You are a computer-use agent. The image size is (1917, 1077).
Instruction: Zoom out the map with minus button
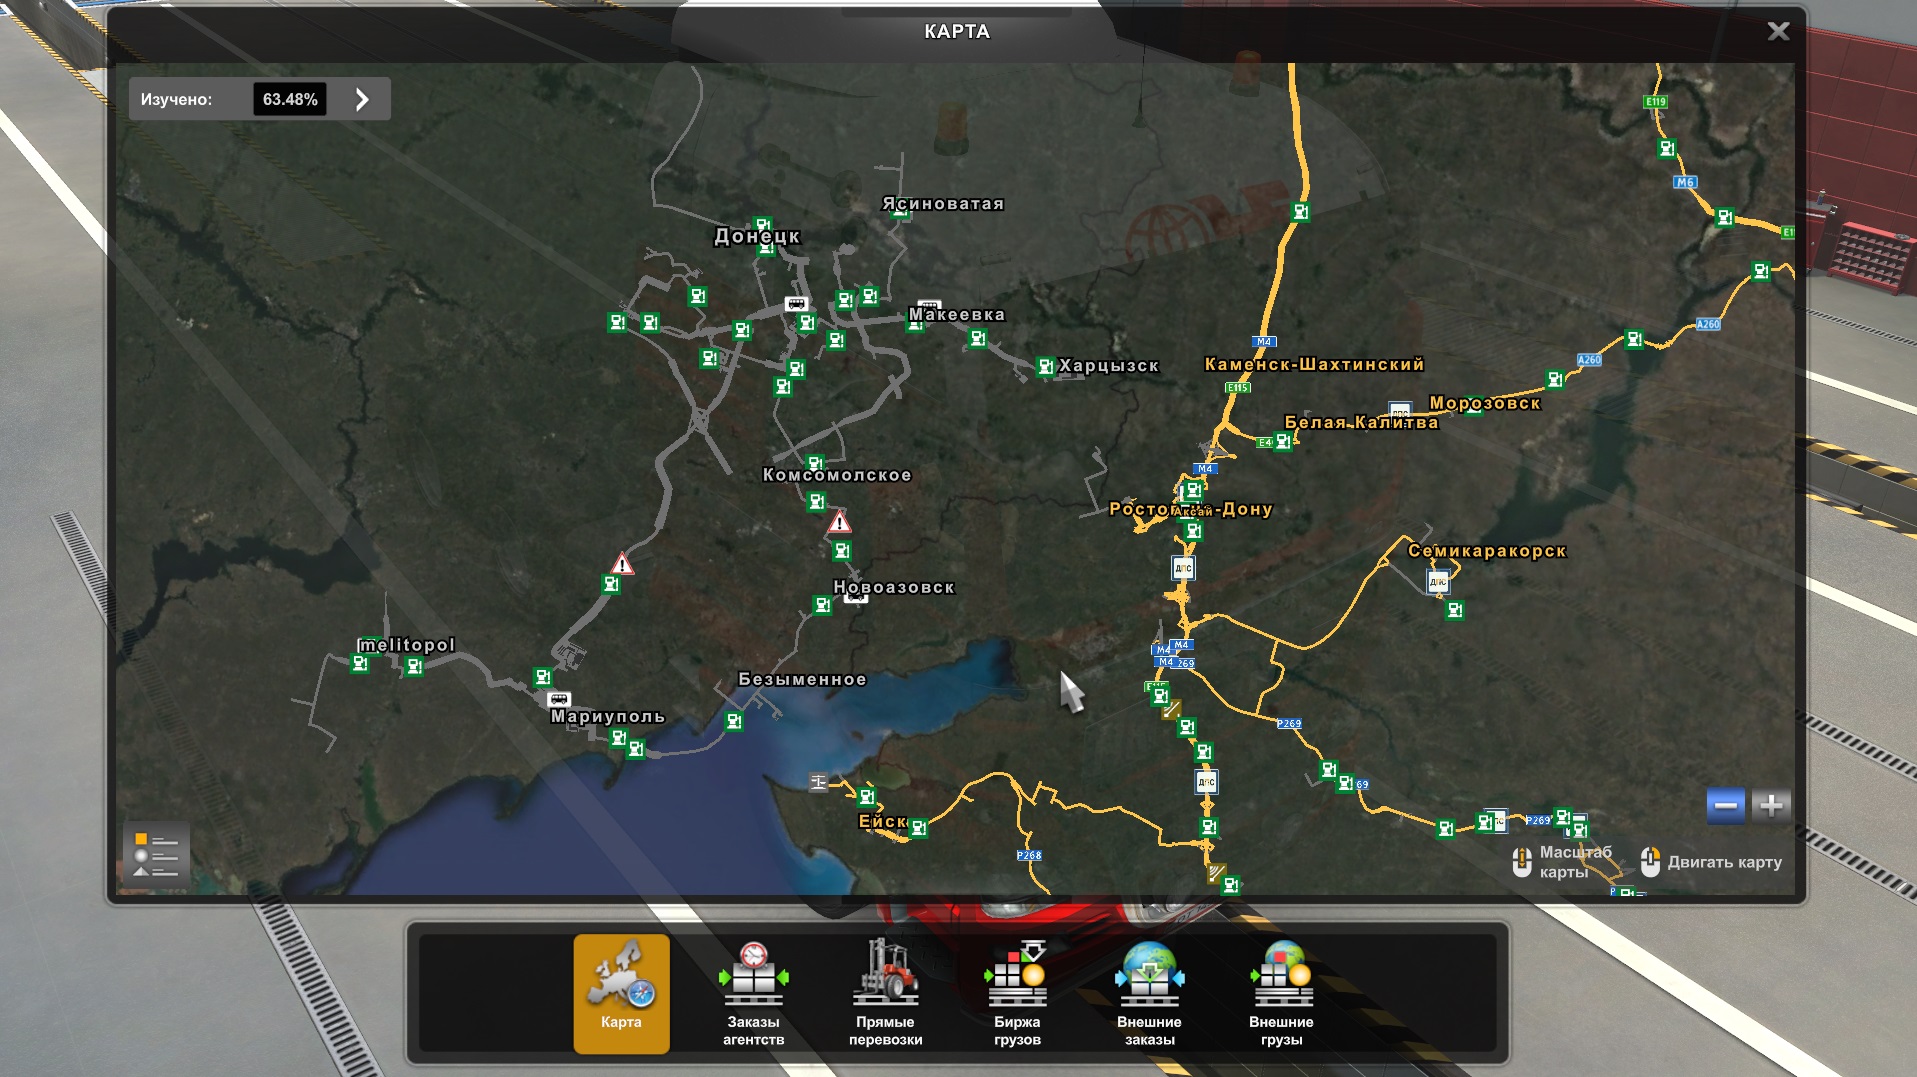coord(1725,805)
